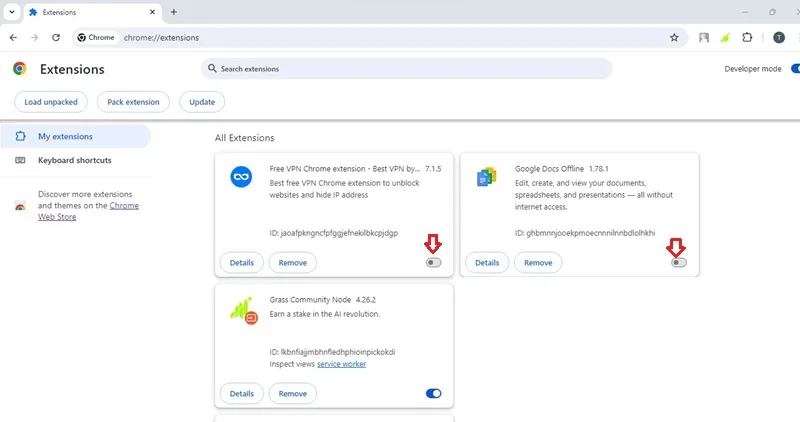This screenshot has height=422, width=800.
Task: Remove the Google Docs Offline extension
Action: point(538,263)
